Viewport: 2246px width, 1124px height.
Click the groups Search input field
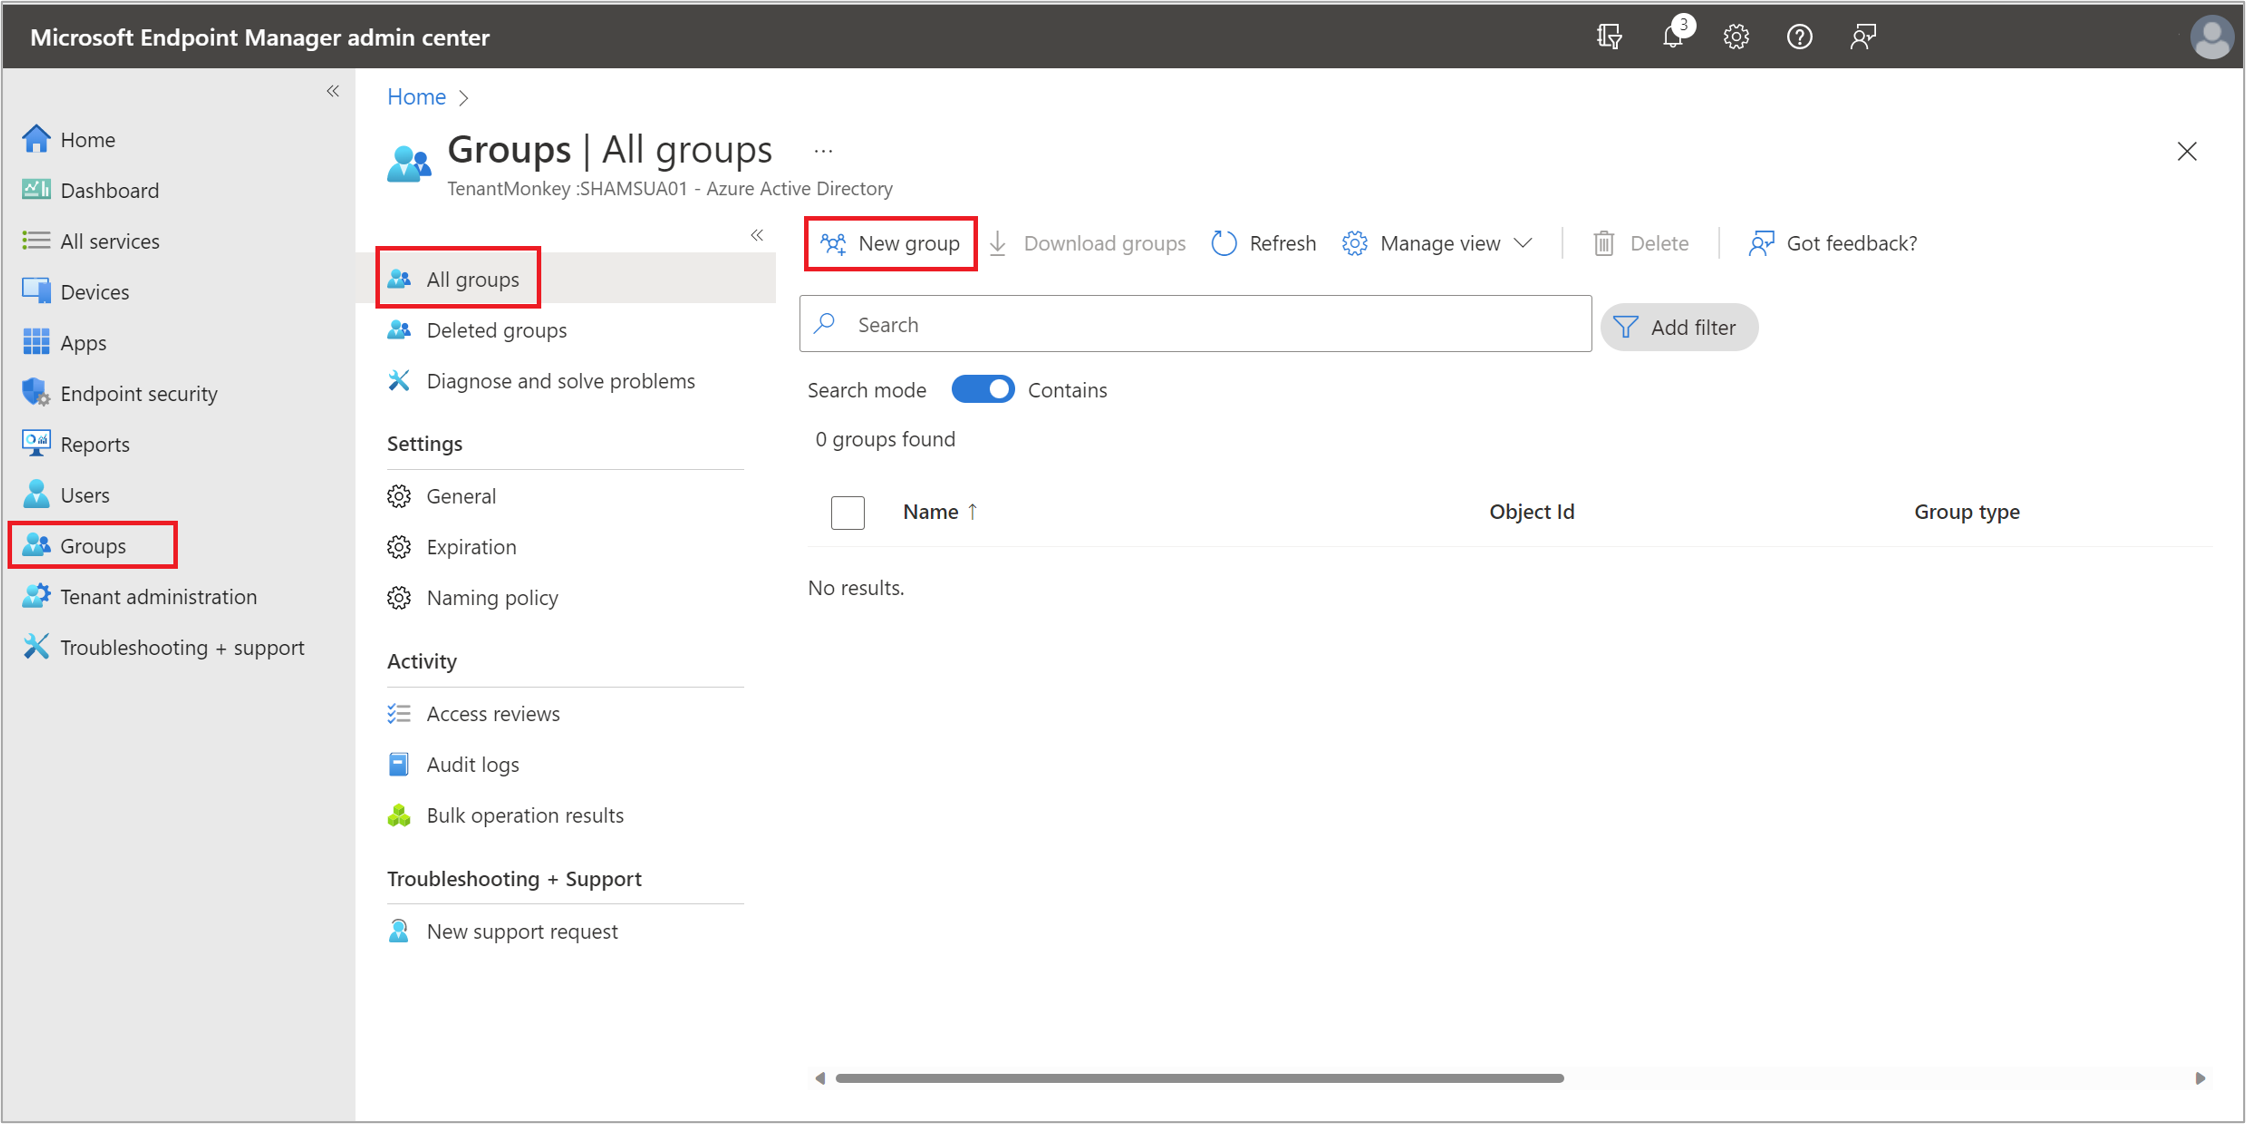pyautogui.click(x=1195, y=324)
